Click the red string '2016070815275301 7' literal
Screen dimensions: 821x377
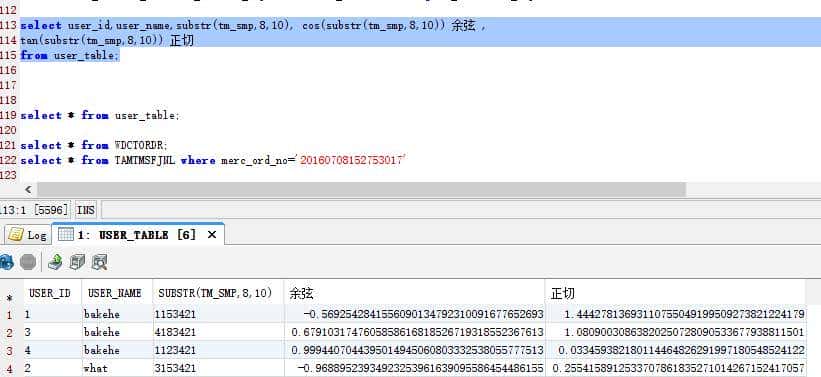pos(353,160)
